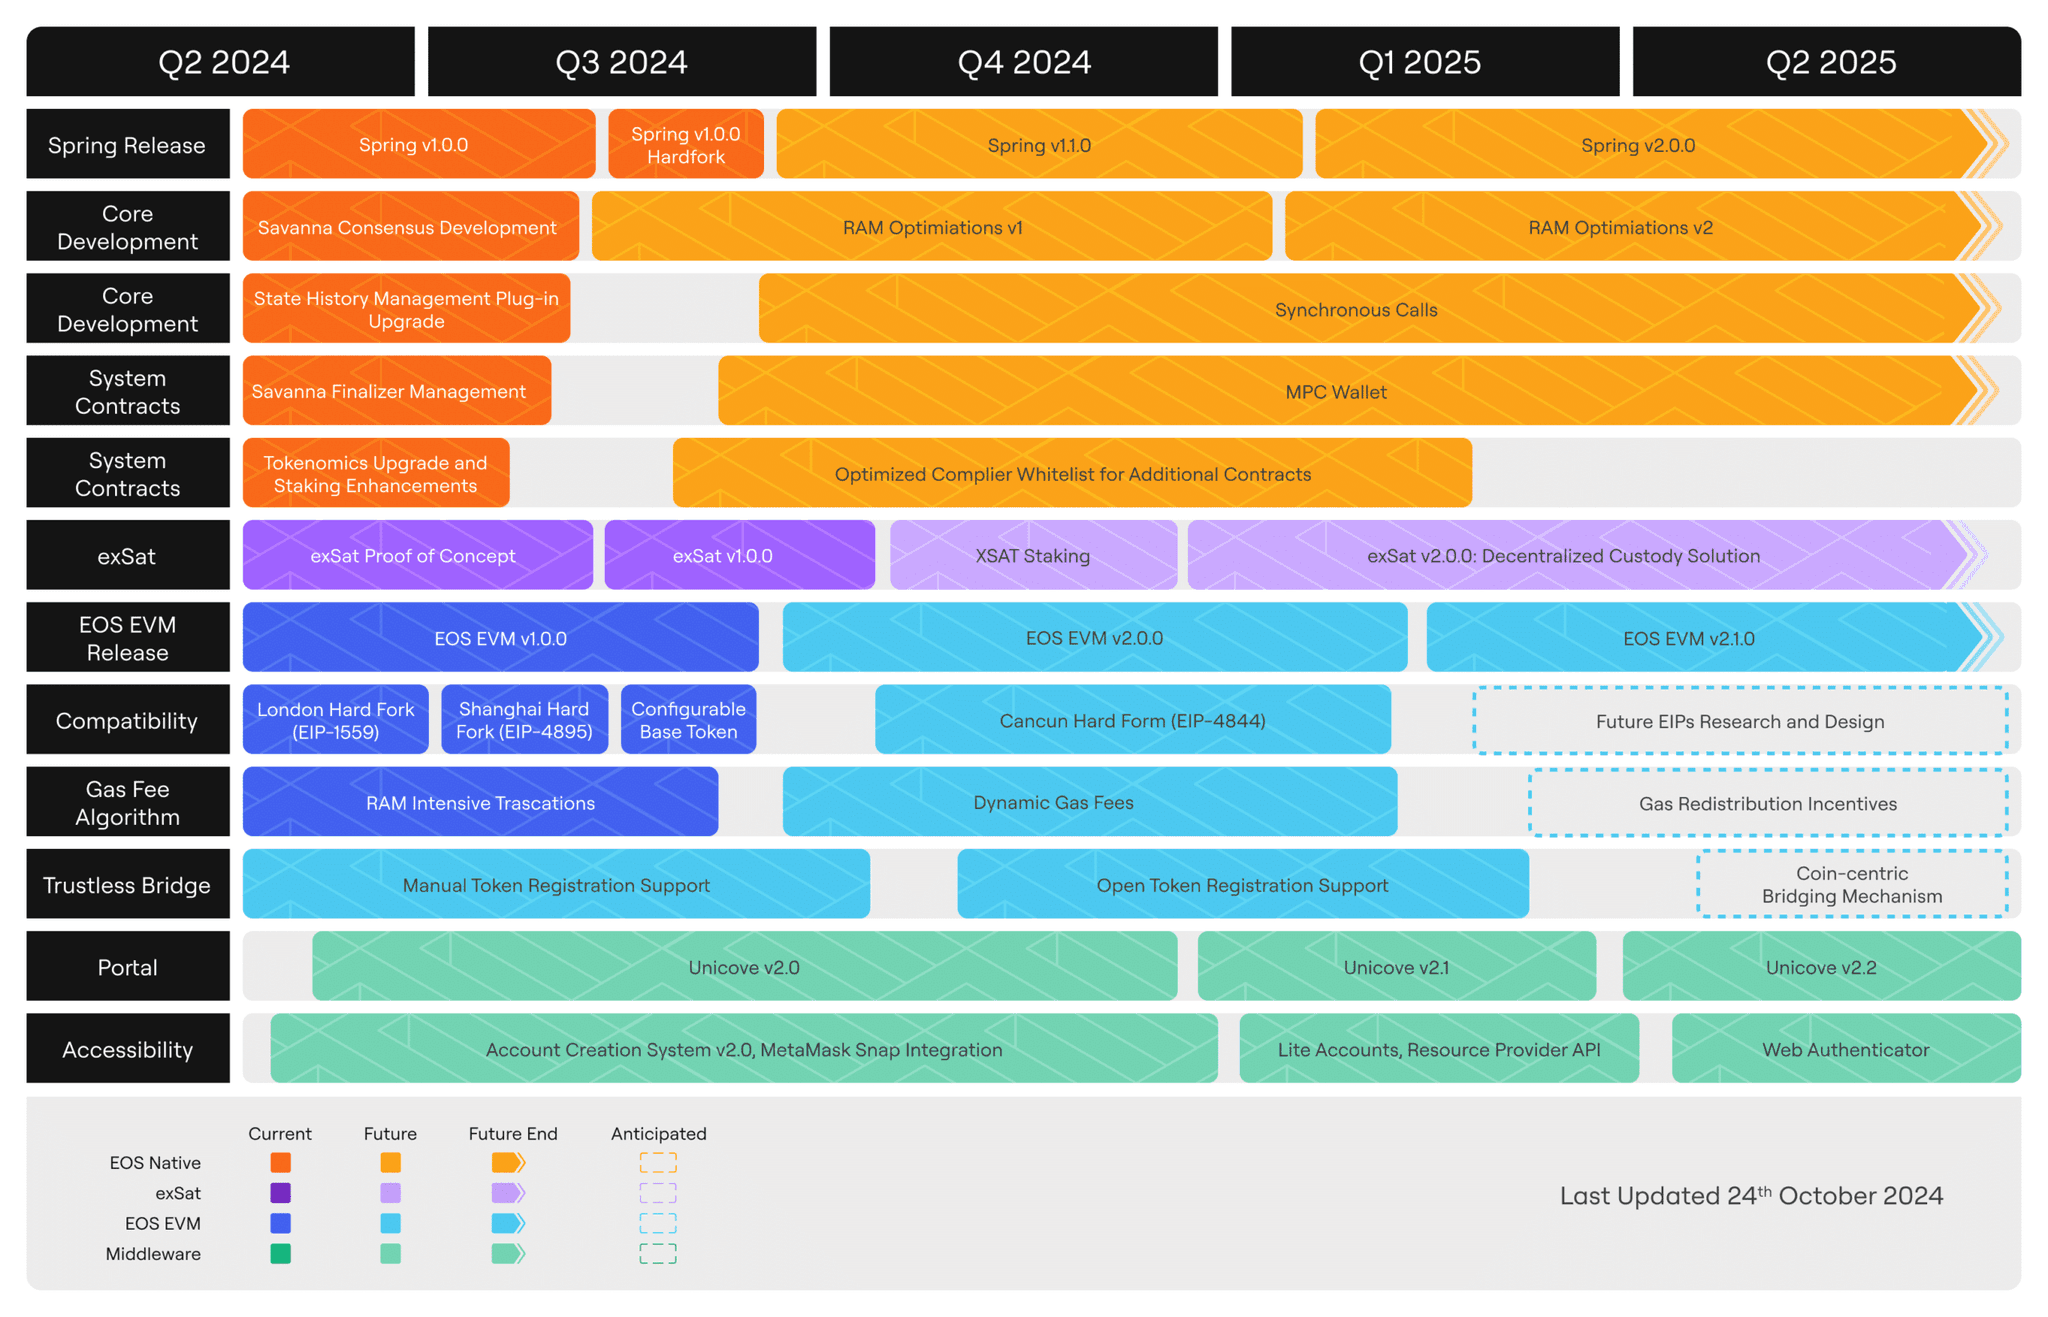Select the Unicove v2.2 bar
The width and height of the screenshot is (2048, 1317).
pyautogui.click(x=1822, y=967)
